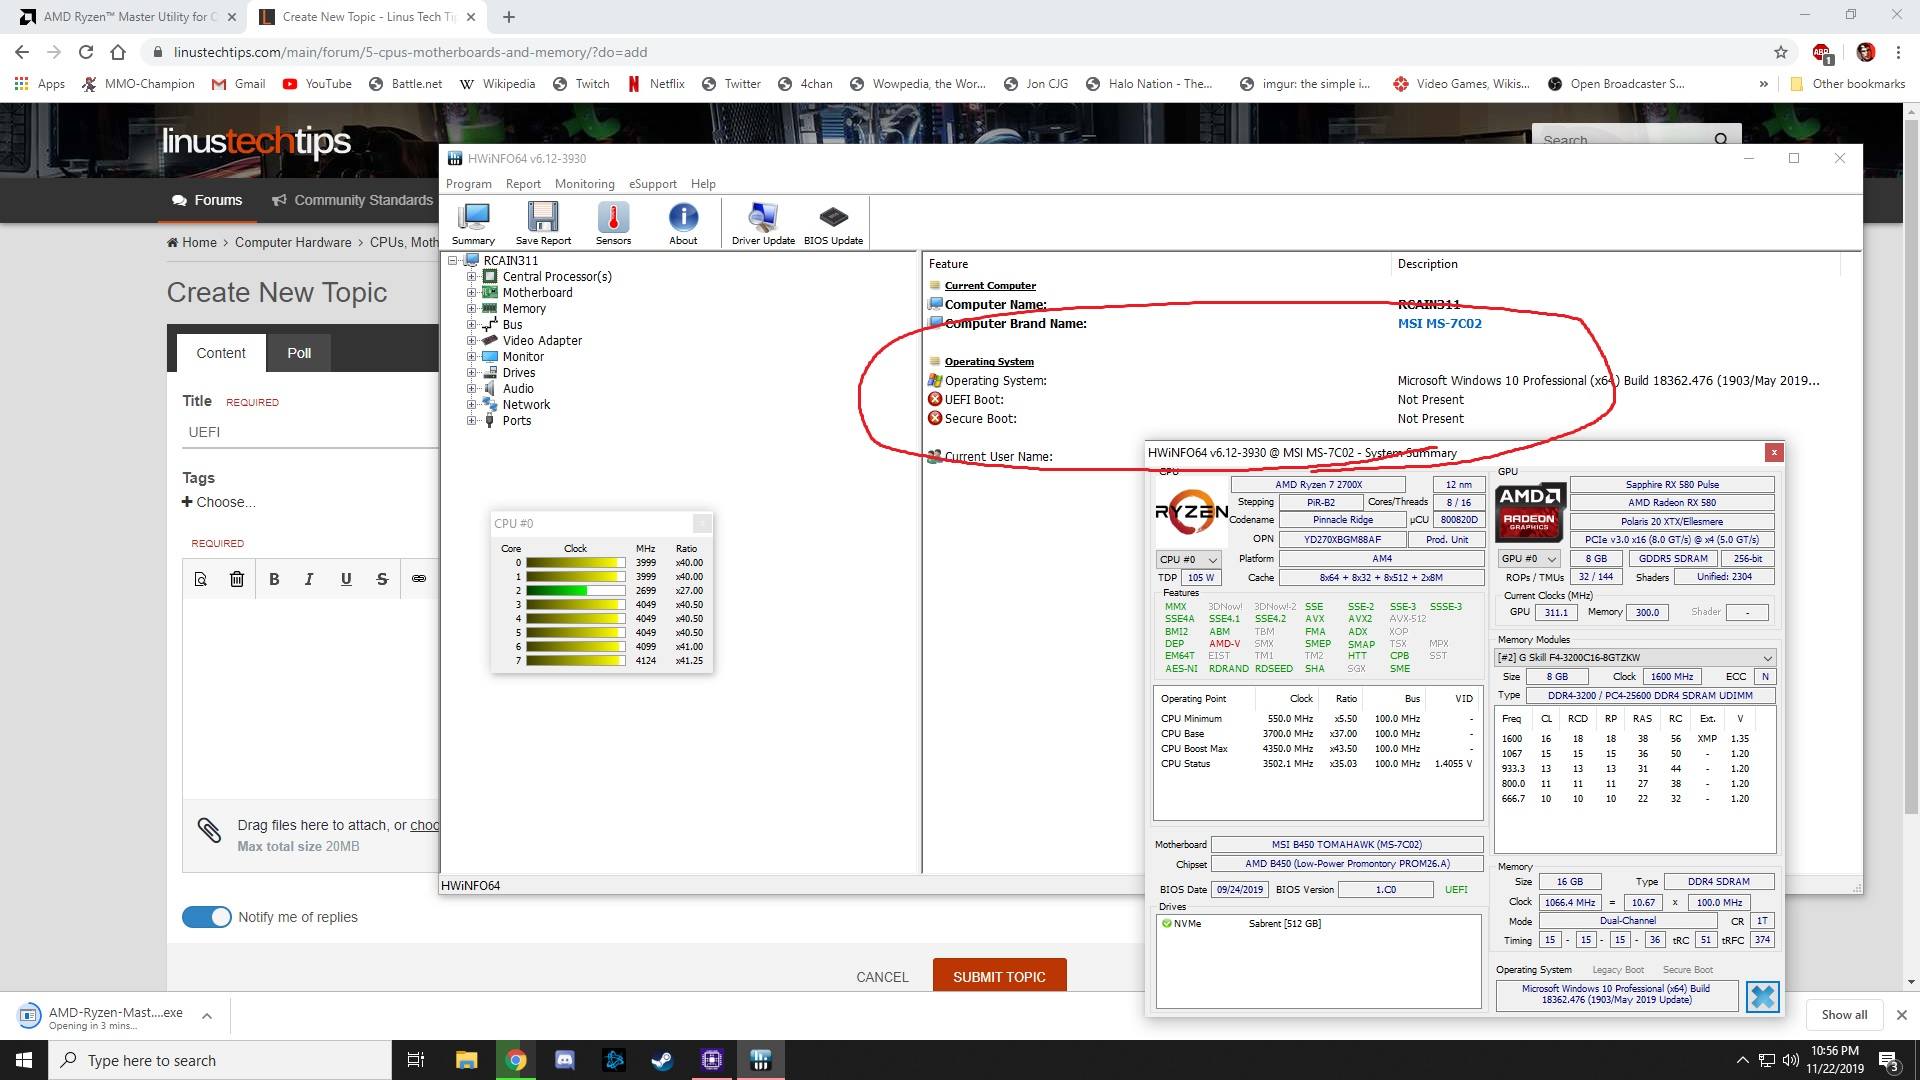This screenshot has width=1920, height=1080.
Task: Open the Community Standards link
Action: pos(352,200)
